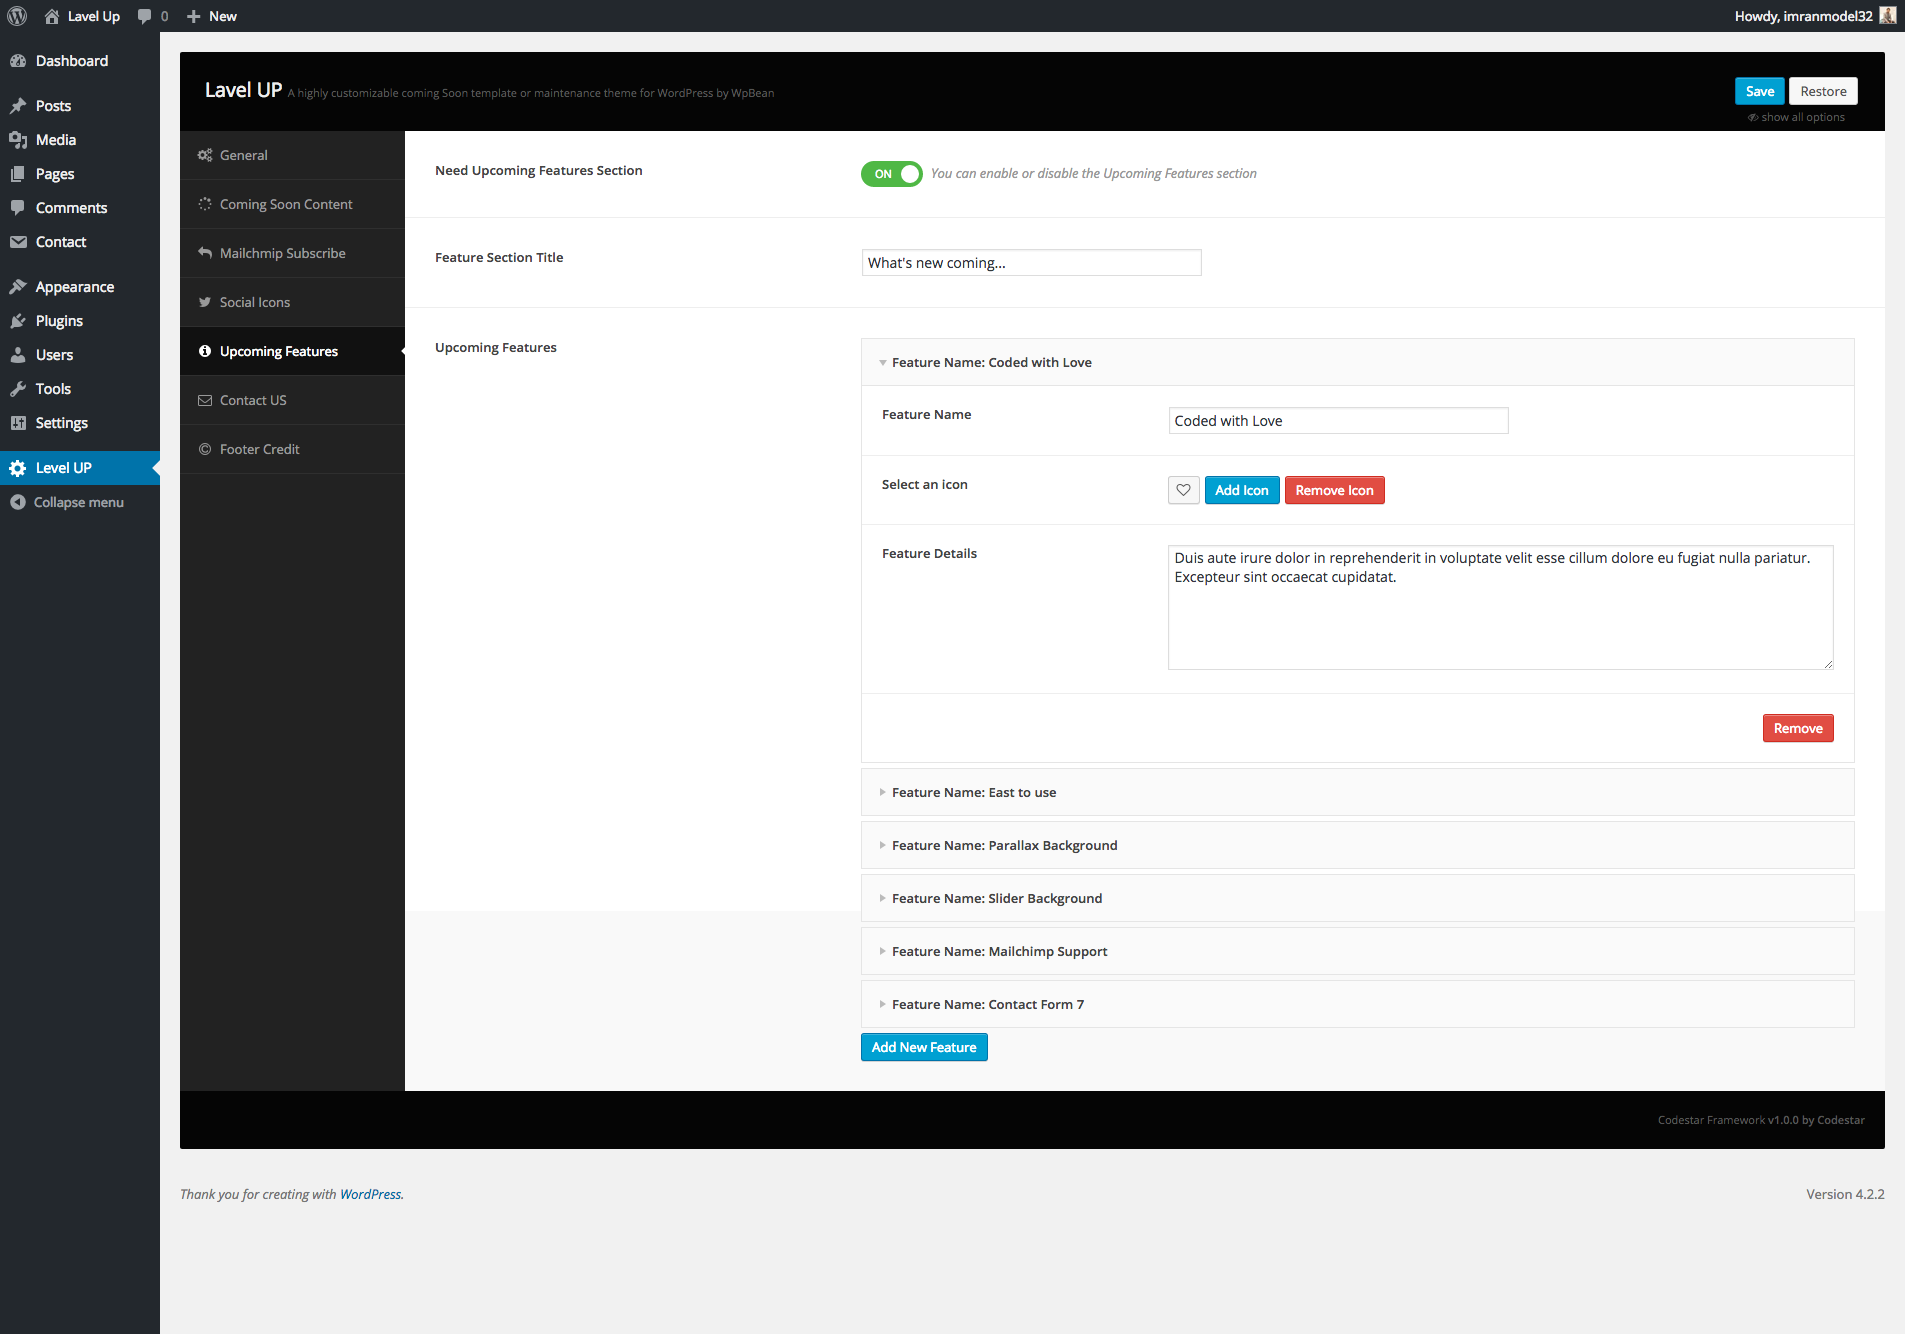1905x1334 pixels.
Task: Click the heart icon preview box
Action: tap(1184, 490)
